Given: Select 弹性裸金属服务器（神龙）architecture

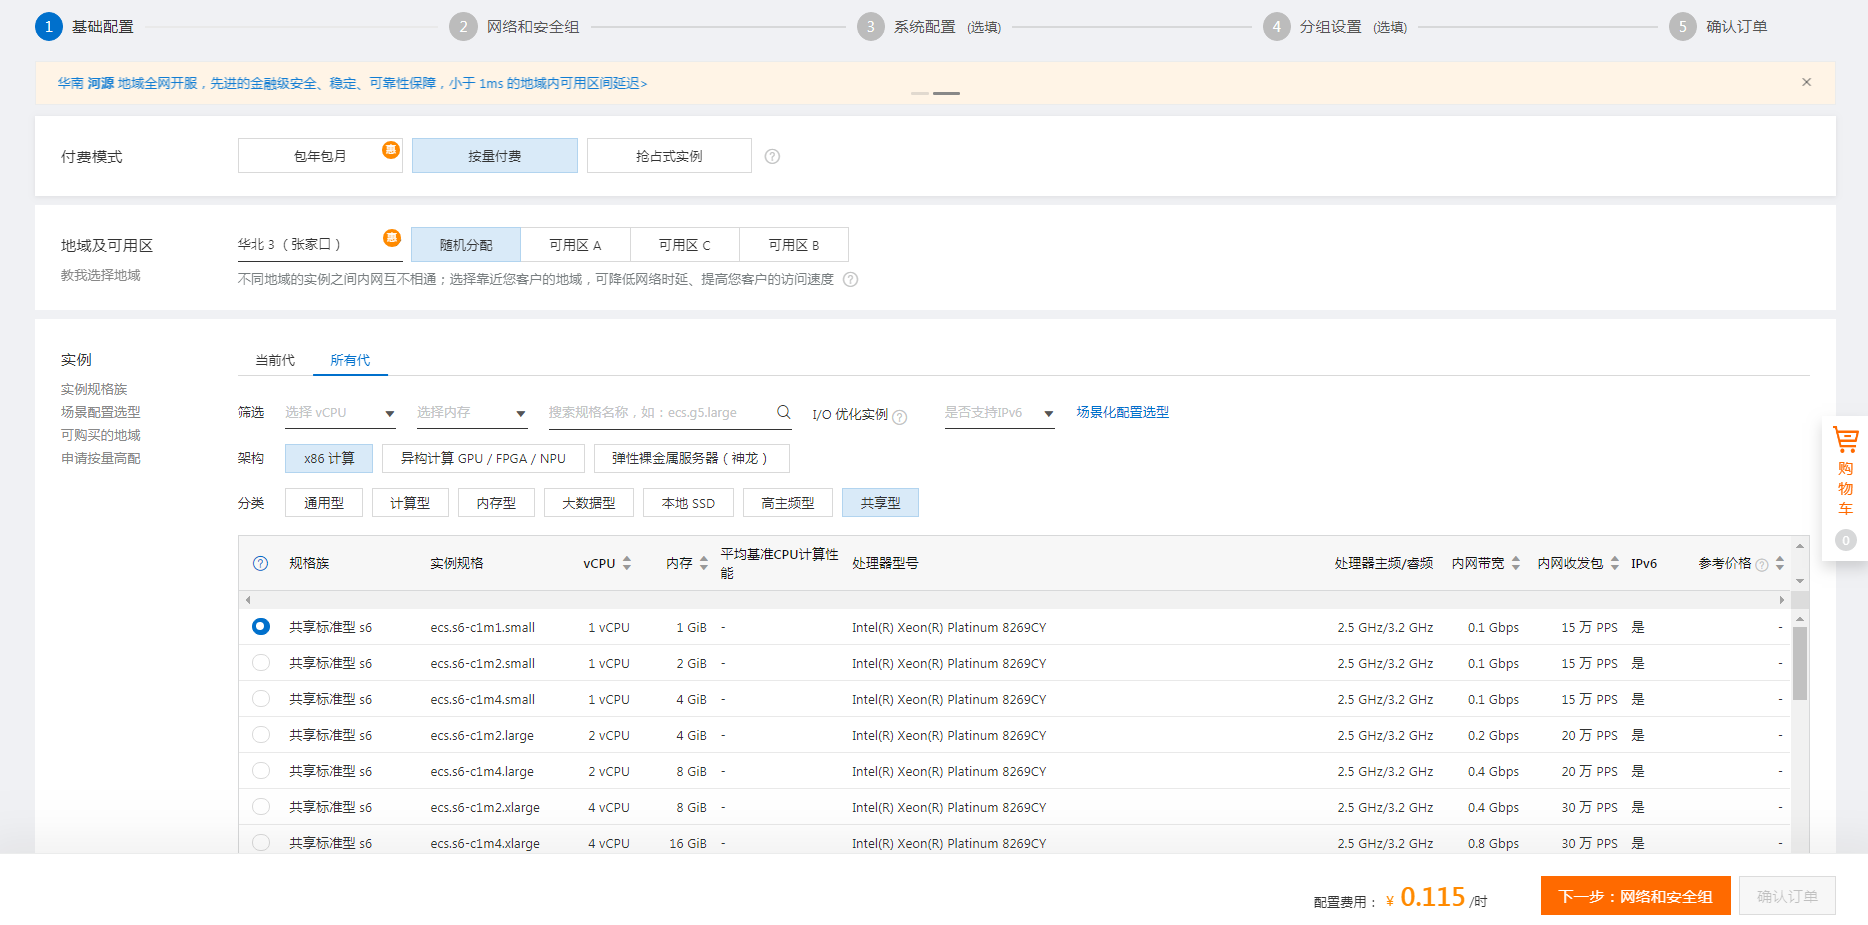Looking at the screenshot, I should tap(691, 458).
